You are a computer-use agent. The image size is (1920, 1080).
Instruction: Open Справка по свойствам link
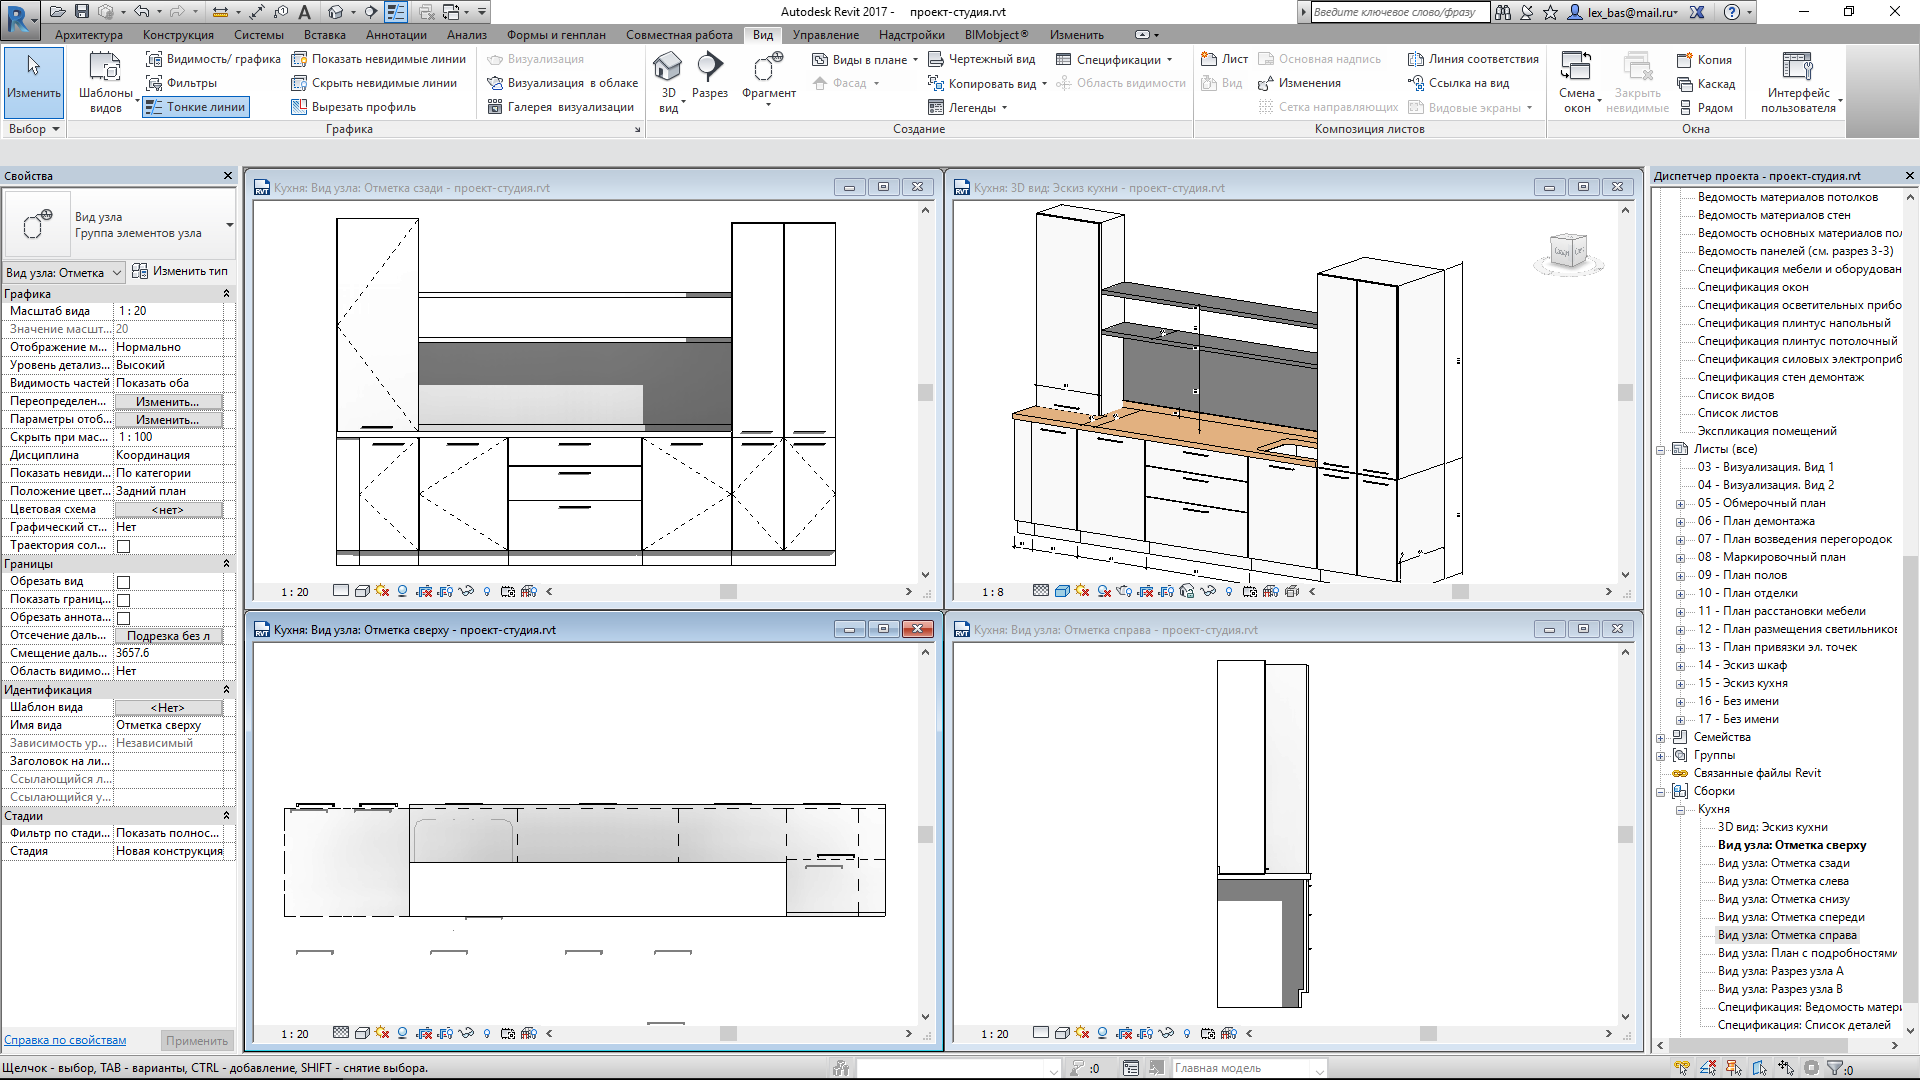click(x=65, y=1040)
